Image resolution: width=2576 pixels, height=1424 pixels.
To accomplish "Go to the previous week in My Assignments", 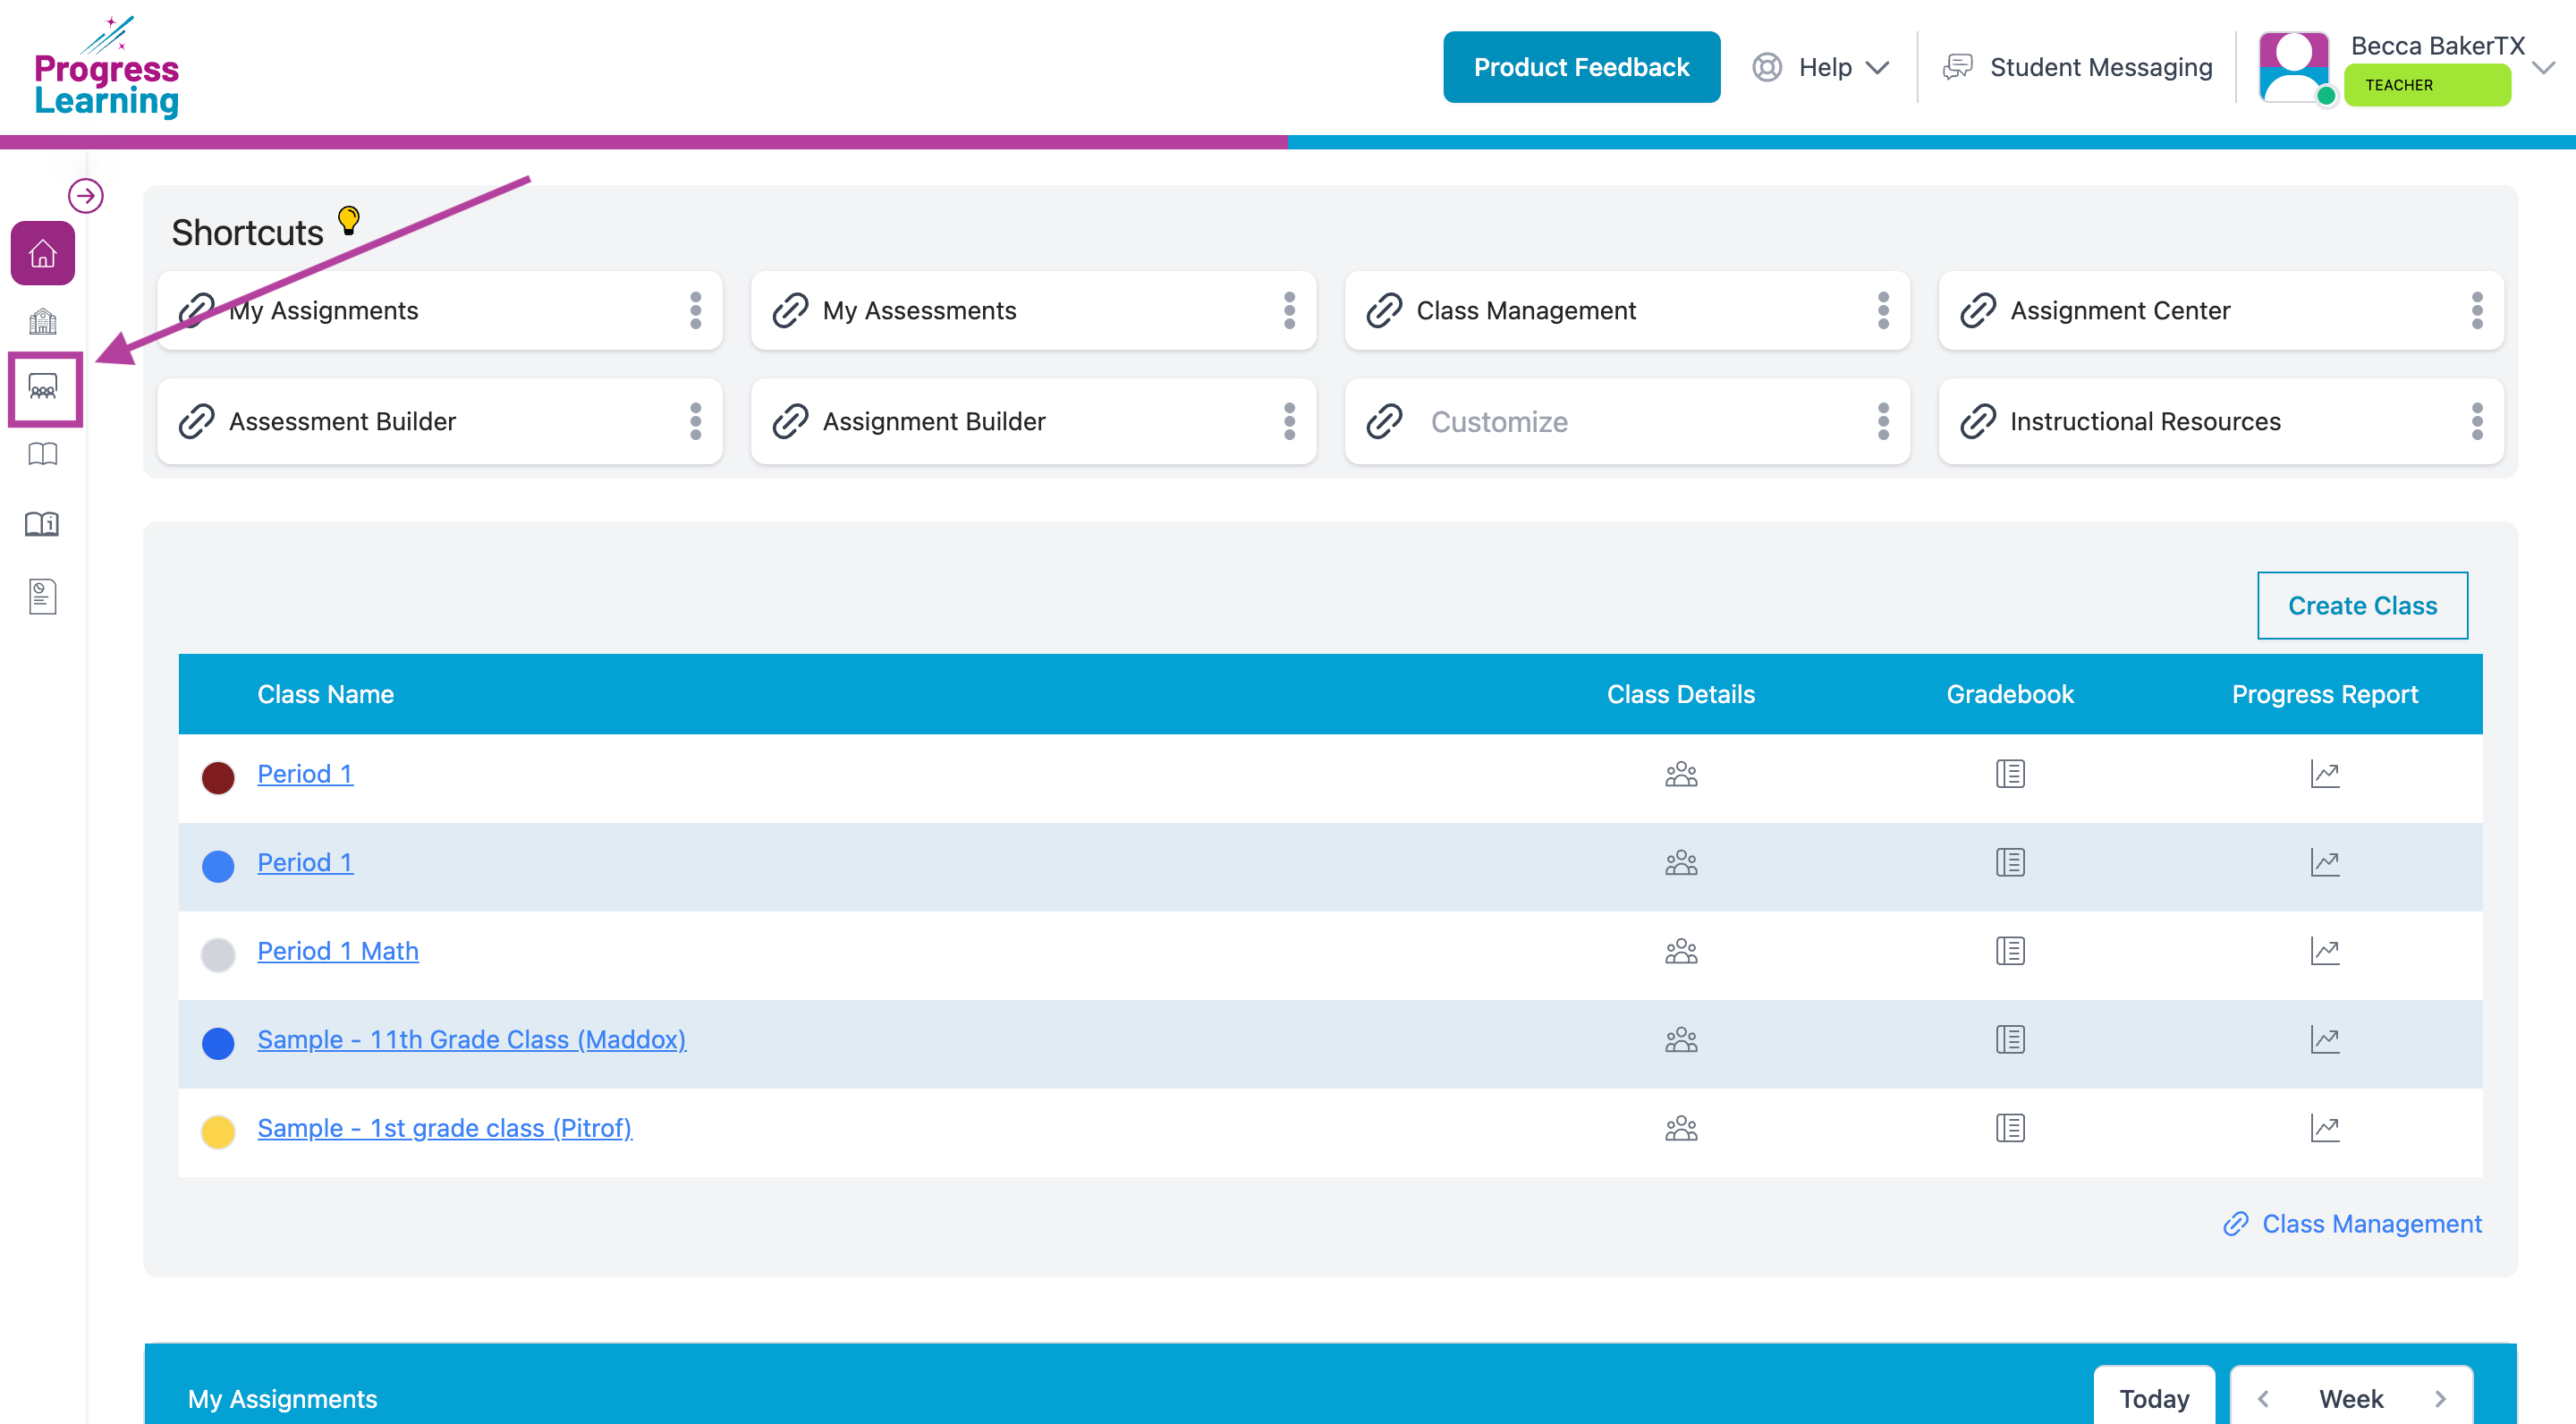I will (x=2263, y=1398).
